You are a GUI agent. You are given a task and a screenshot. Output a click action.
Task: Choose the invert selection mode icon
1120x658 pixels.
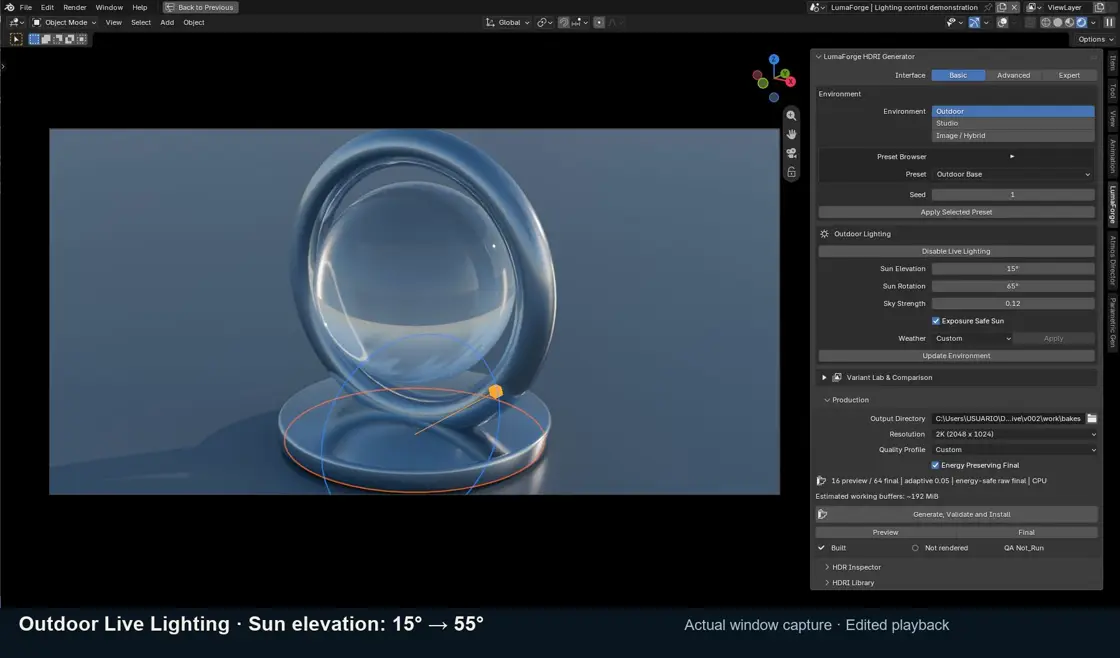click(x=70, y=39)
